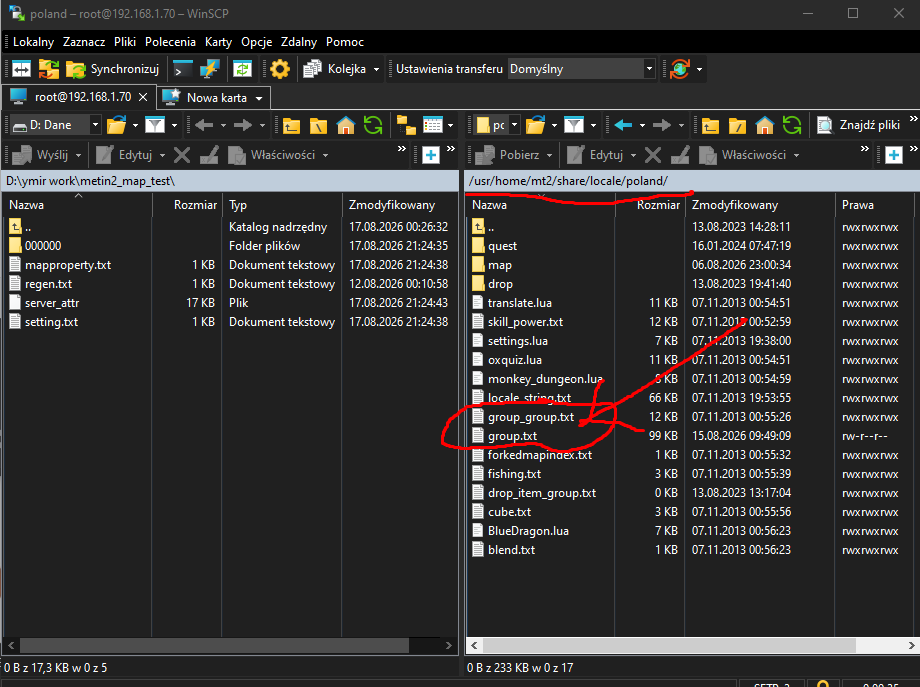Click the local panel new file plus icon
920x687 pixels.
(x=431, y=155)
